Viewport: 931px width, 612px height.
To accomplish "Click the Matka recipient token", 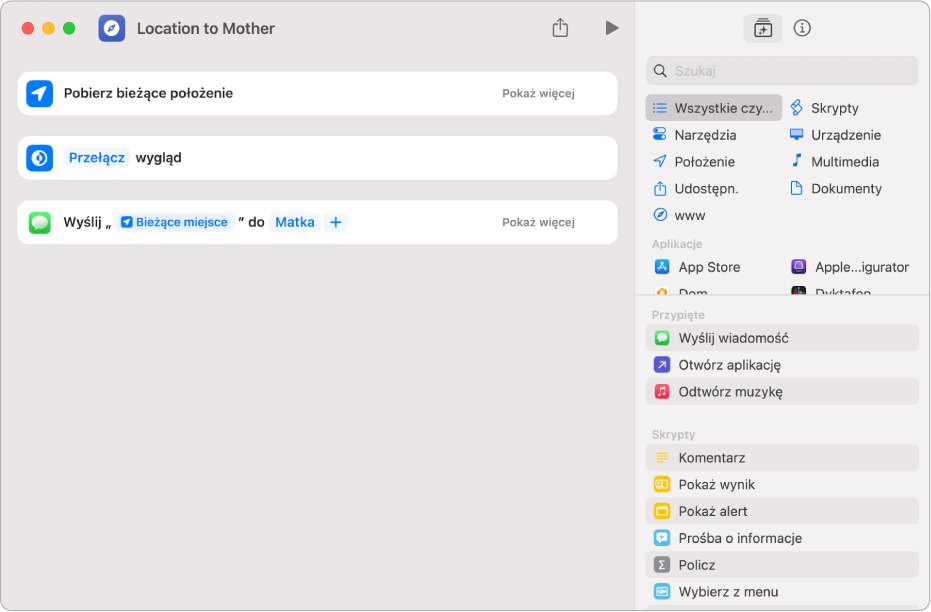I will tap(294, 222).
